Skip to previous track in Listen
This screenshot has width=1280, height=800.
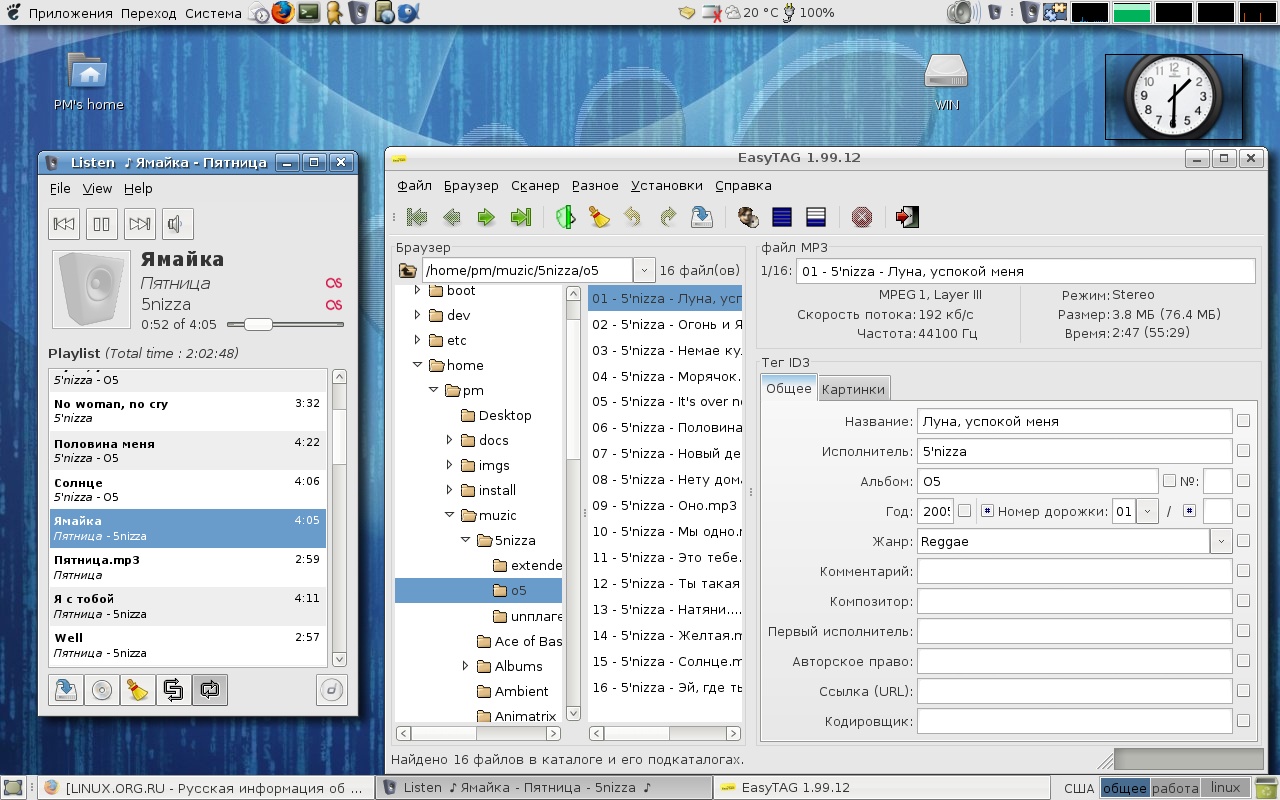65,224
